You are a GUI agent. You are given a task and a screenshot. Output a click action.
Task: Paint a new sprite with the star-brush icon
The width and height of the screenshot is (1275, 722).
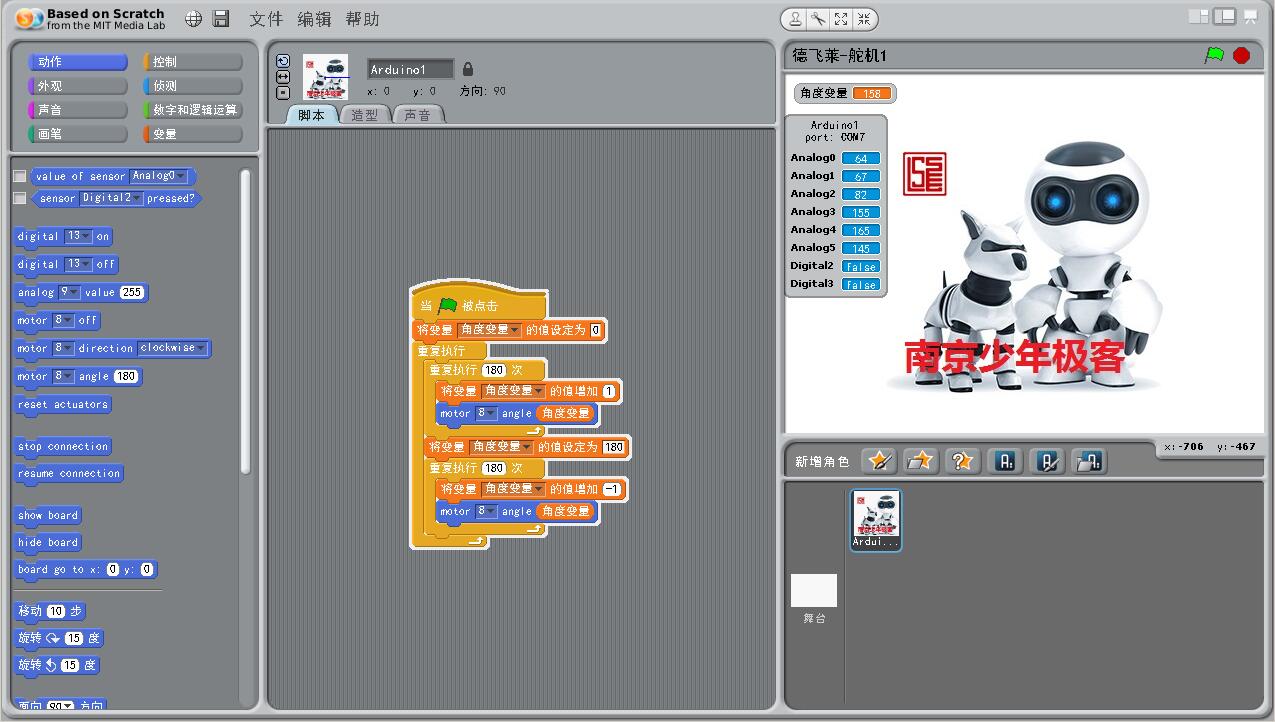(x=879, y=460)
